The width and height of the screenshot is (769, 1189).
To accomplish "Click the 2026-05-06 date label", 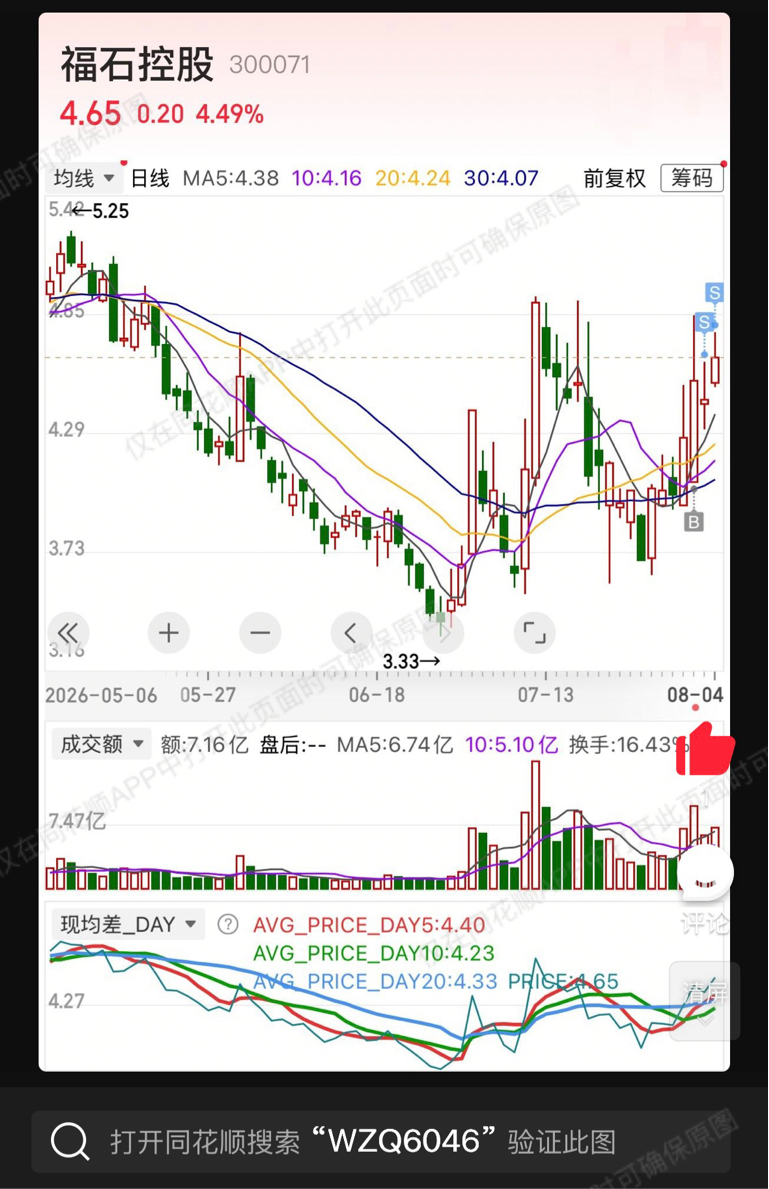I will (x=101, y=695).
